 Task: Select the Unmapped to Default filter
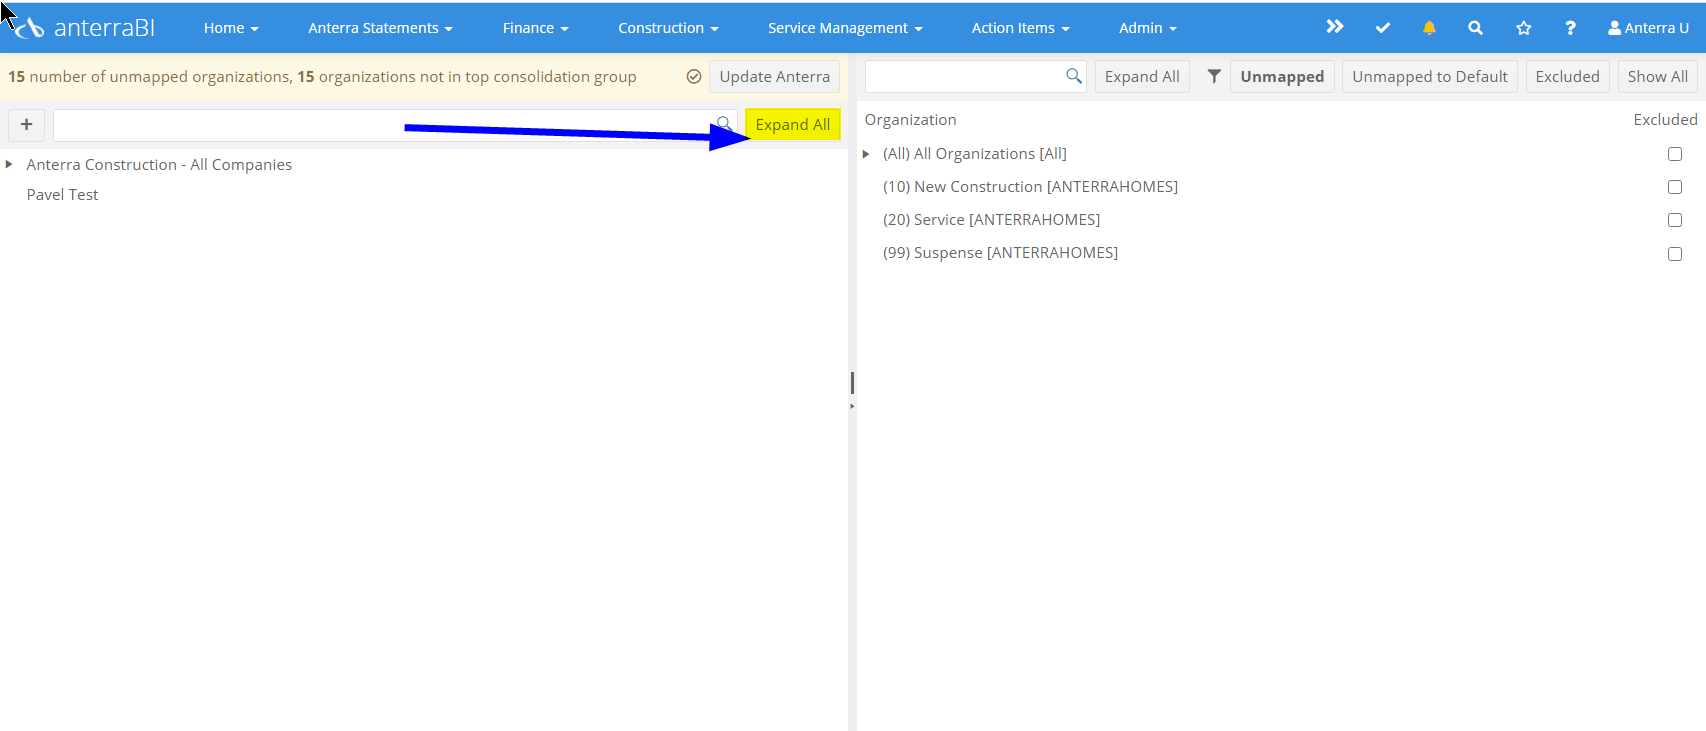click(x=1430, y=77)
